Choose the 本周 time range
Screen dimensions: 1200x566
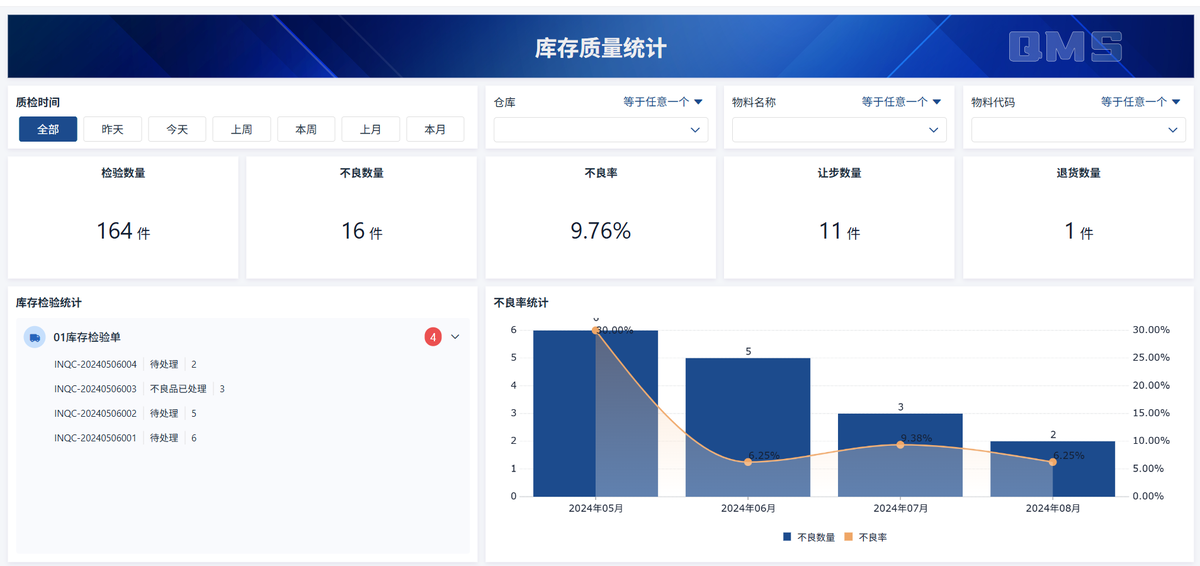pyautogui.click(x=306, y=129)
